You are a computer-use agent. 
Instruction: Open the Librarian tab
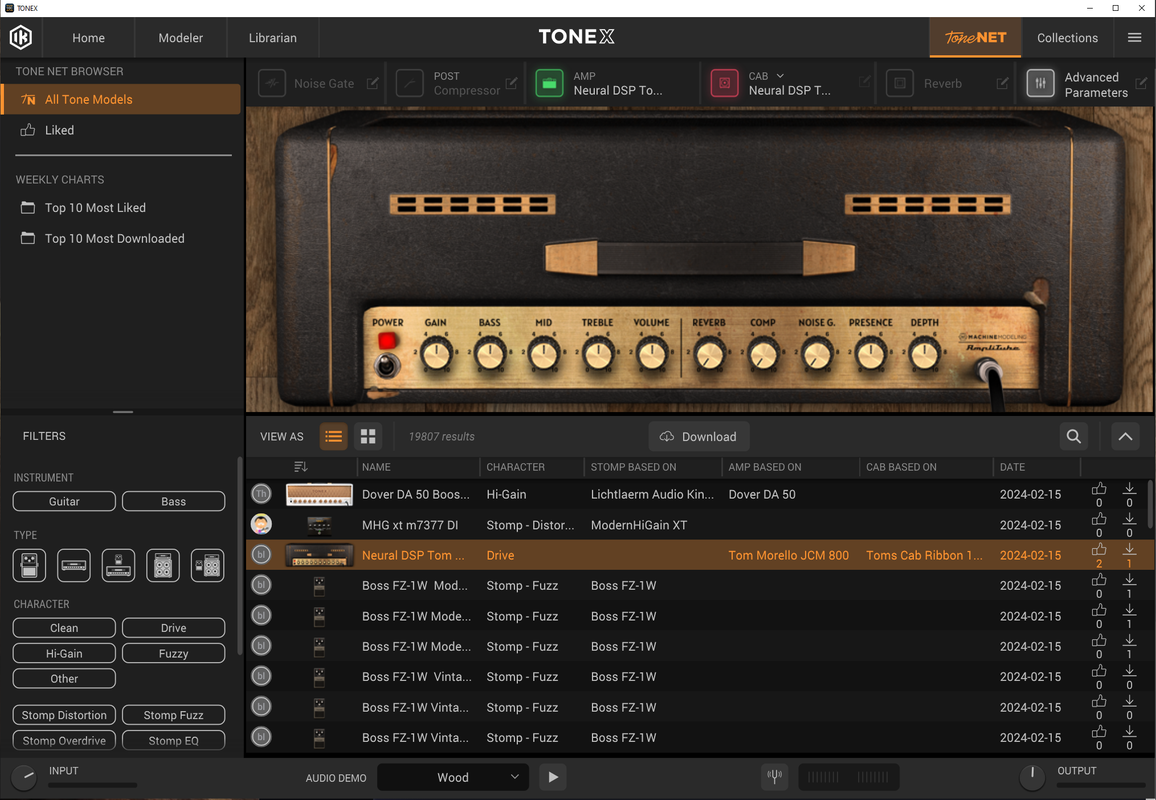273,38
